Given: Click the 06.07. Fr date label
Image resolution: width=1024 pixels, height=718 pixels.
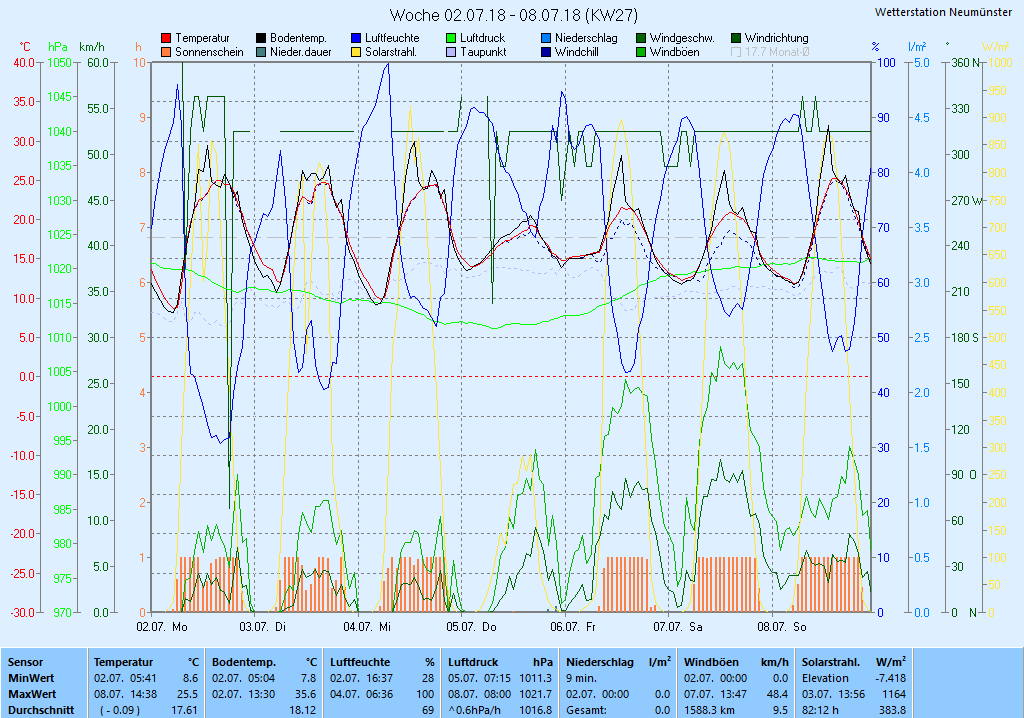Looking at the screenshot, I should 573,627.
